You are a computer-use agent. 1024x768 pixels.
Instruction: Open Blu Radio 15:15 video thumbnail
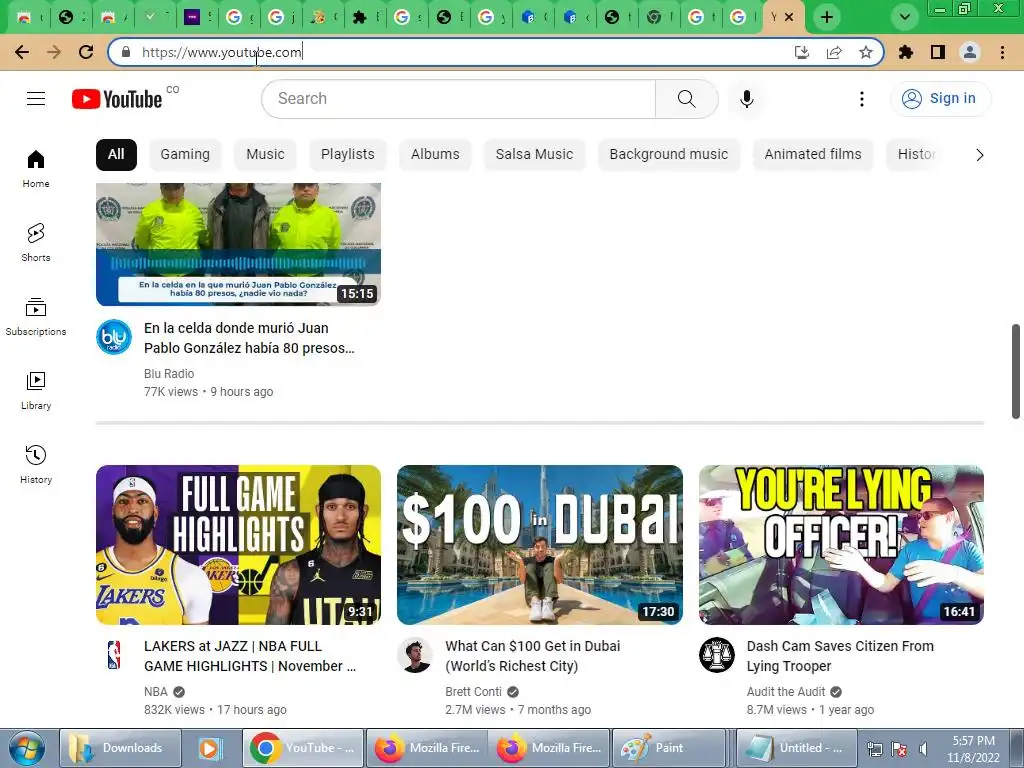coord(238,244)
